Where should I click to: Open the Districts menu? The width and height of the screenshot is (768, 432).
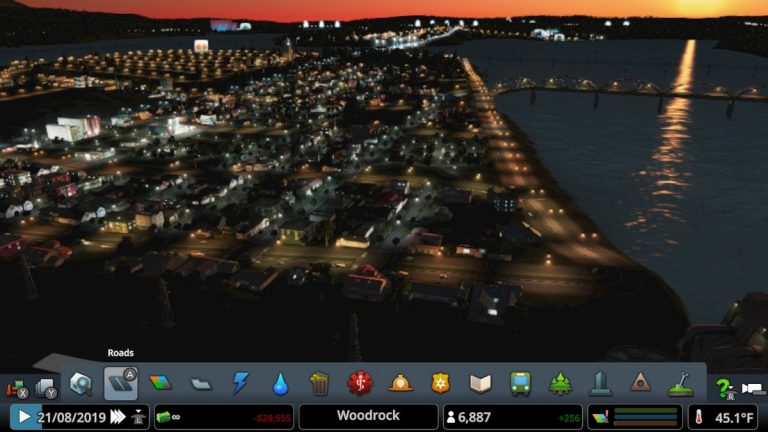[201, 384]
